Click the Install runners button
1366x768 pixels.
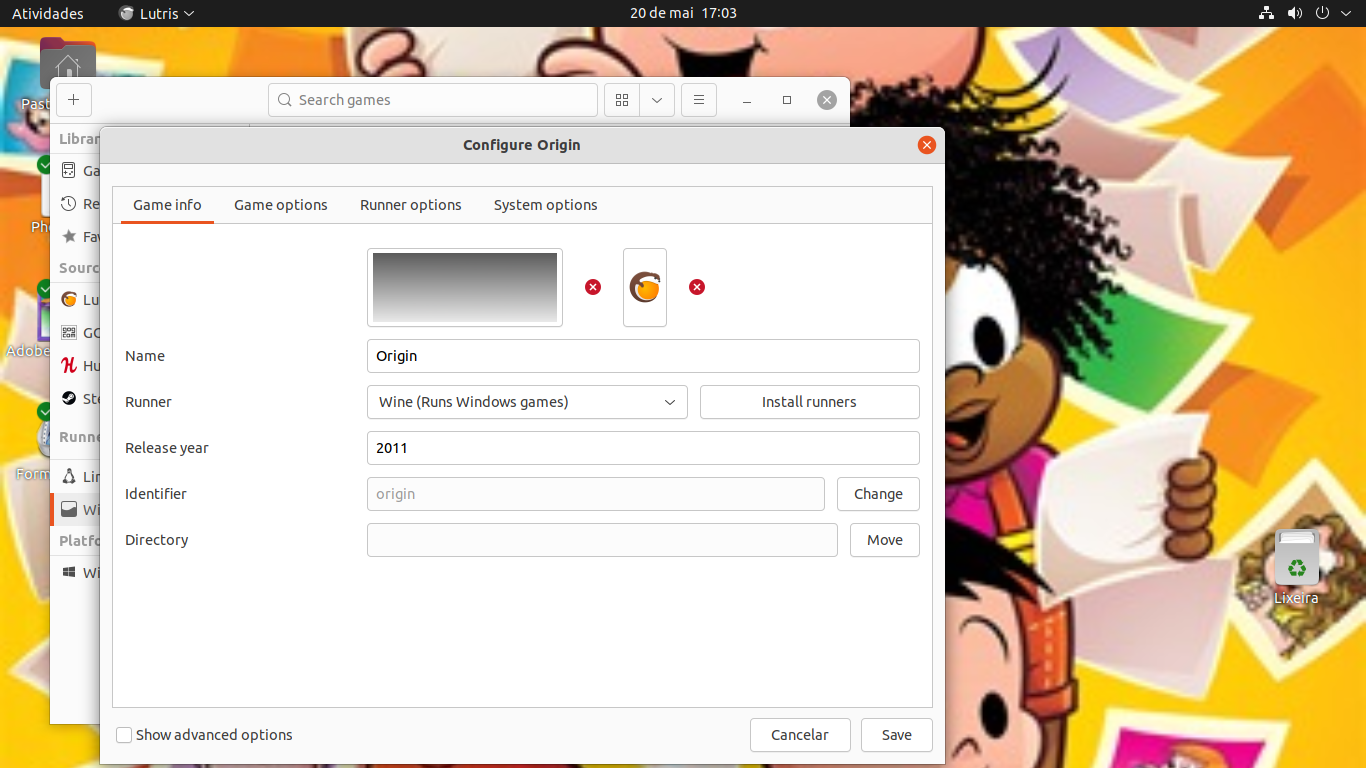tap(810, 402)
